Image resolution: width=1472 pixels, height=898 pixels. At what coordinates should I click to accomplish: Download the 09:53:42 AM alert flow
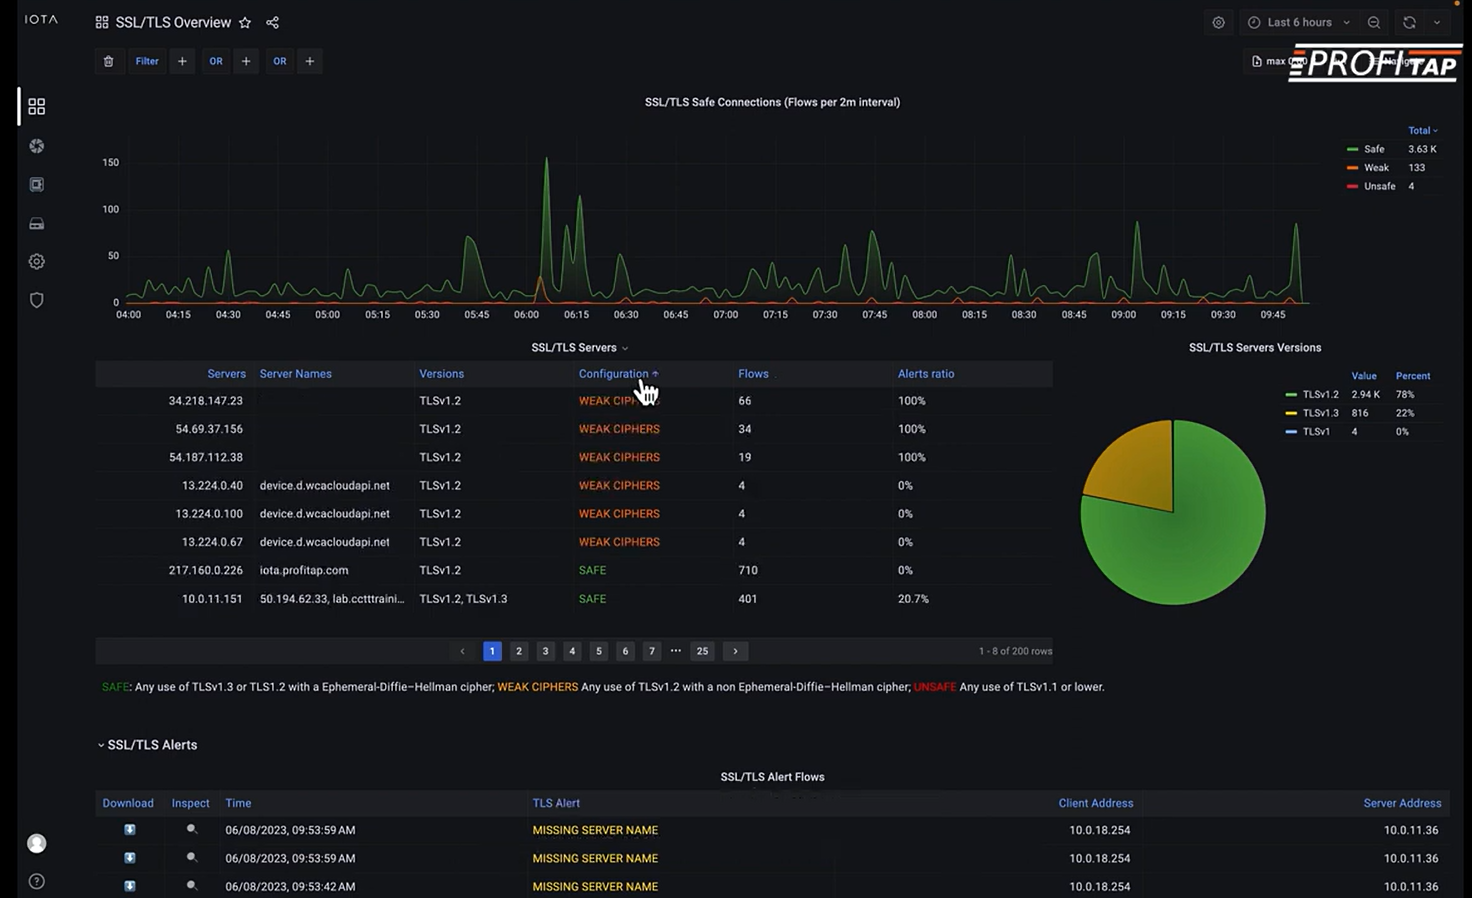[x=130, y=886]
